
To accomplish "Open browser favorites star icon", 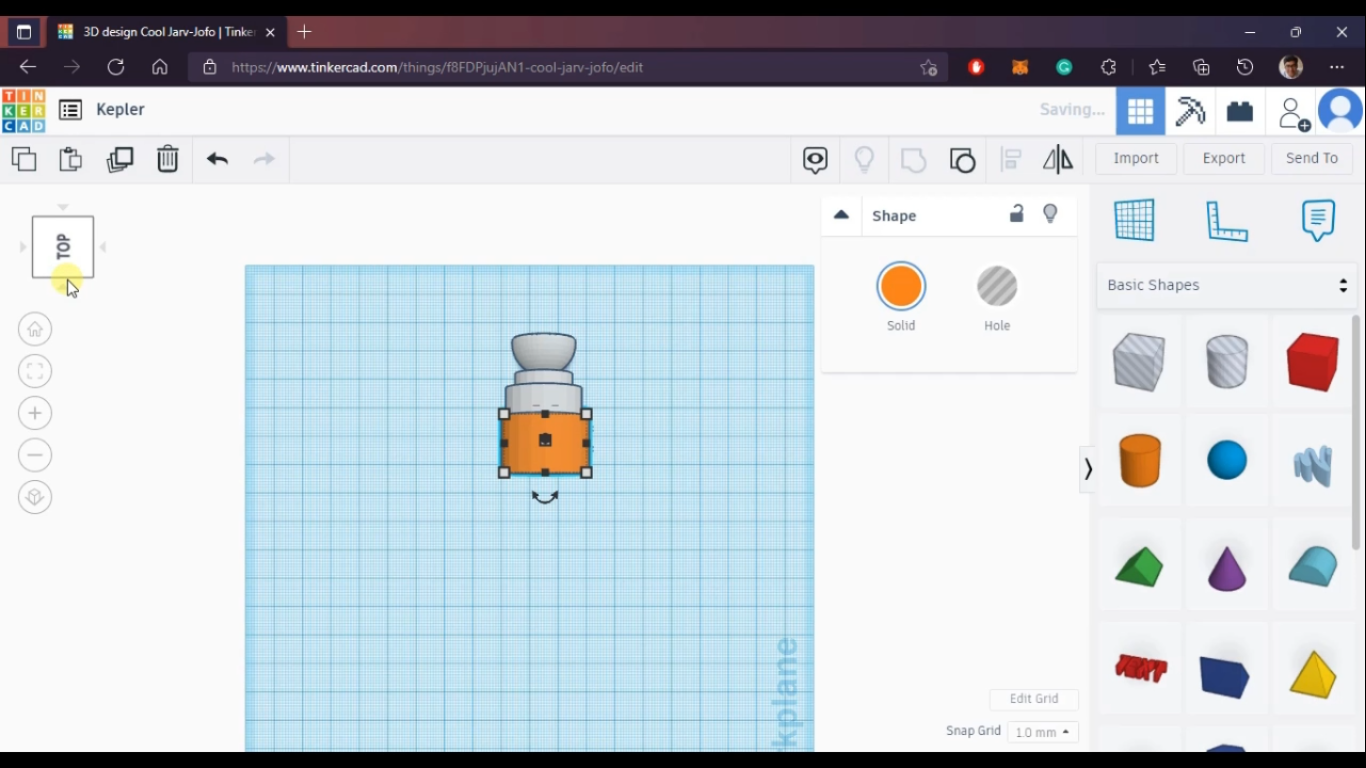I will [x=1157, y=67].
